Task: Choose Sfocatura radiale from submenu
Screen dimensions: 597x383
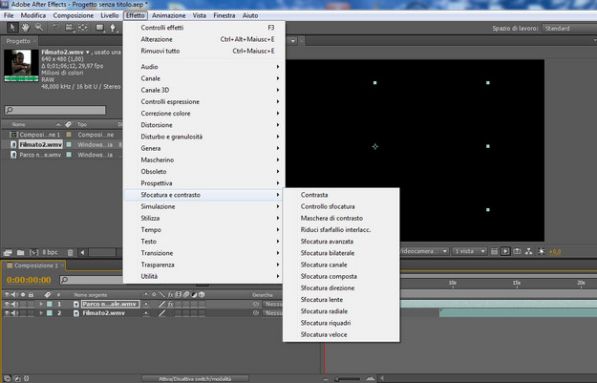Action: coord(324,311)
